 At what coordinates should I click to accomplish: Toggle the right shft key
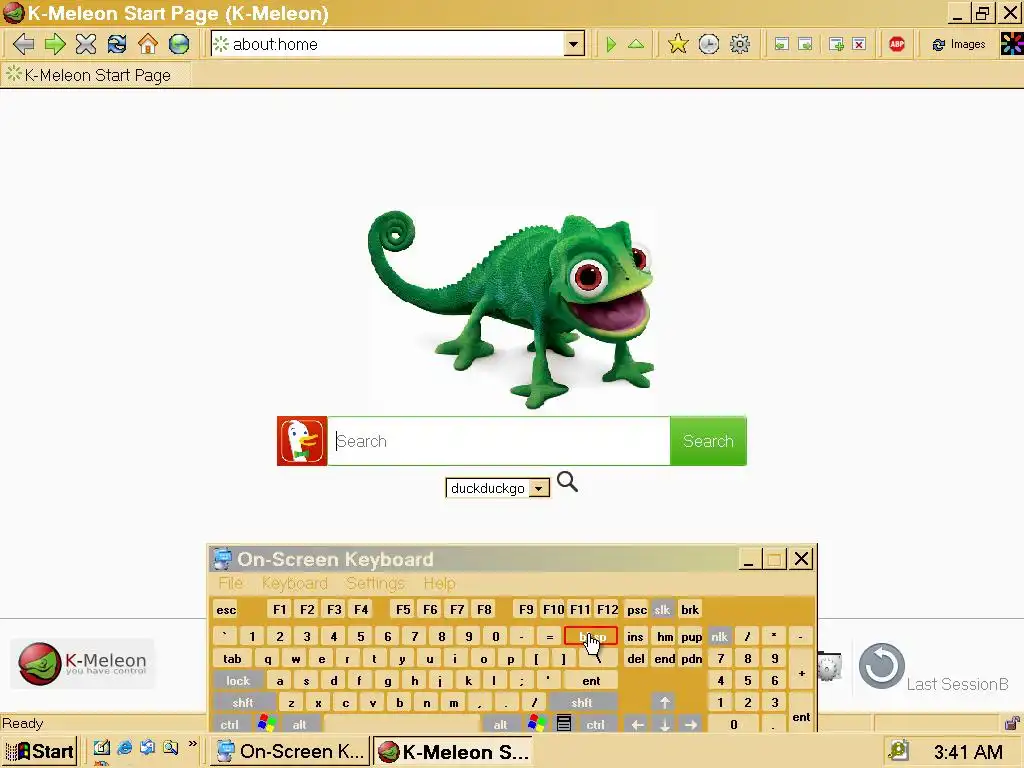(x=581, y=703)
